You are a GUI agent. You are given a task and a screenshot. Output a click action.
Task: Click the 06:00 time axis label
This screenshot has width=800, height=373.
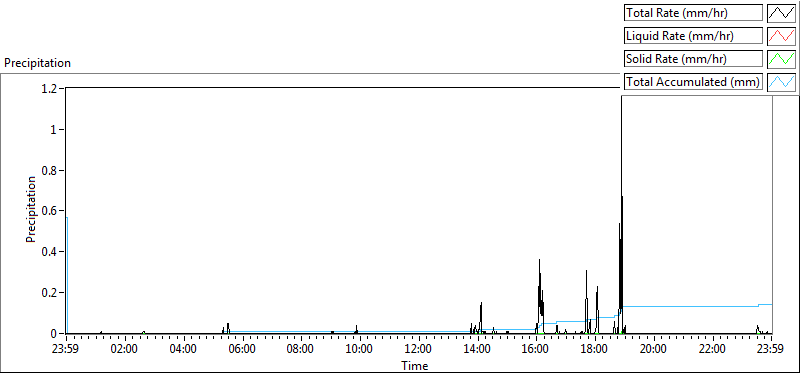coord(242,350)
